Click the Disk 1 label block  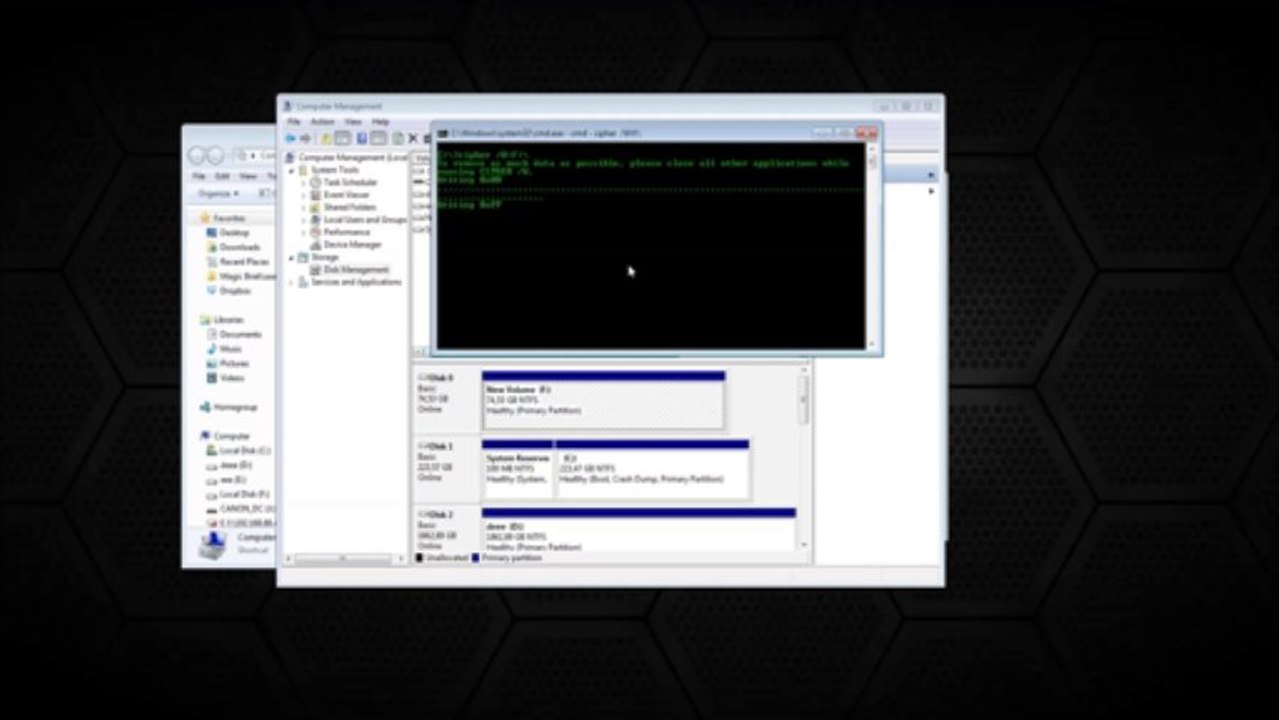point(446,469)
